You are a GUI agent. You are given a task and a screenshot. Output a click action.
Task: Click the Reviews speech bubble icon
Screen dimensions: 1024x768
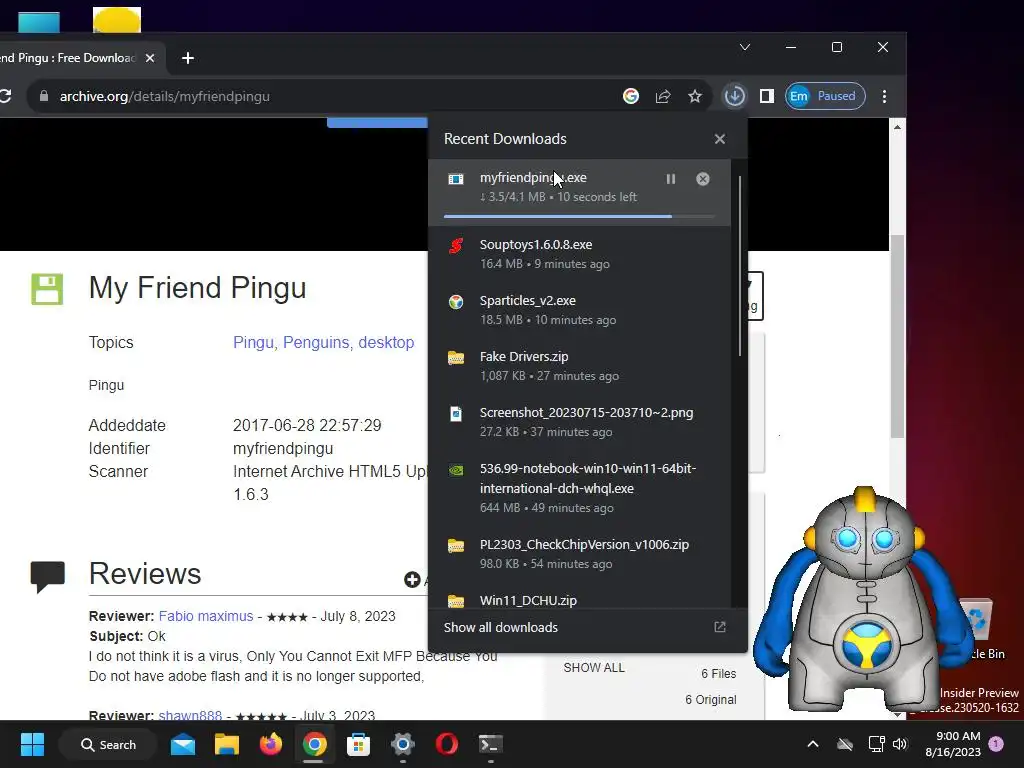[x=48, y=576]
